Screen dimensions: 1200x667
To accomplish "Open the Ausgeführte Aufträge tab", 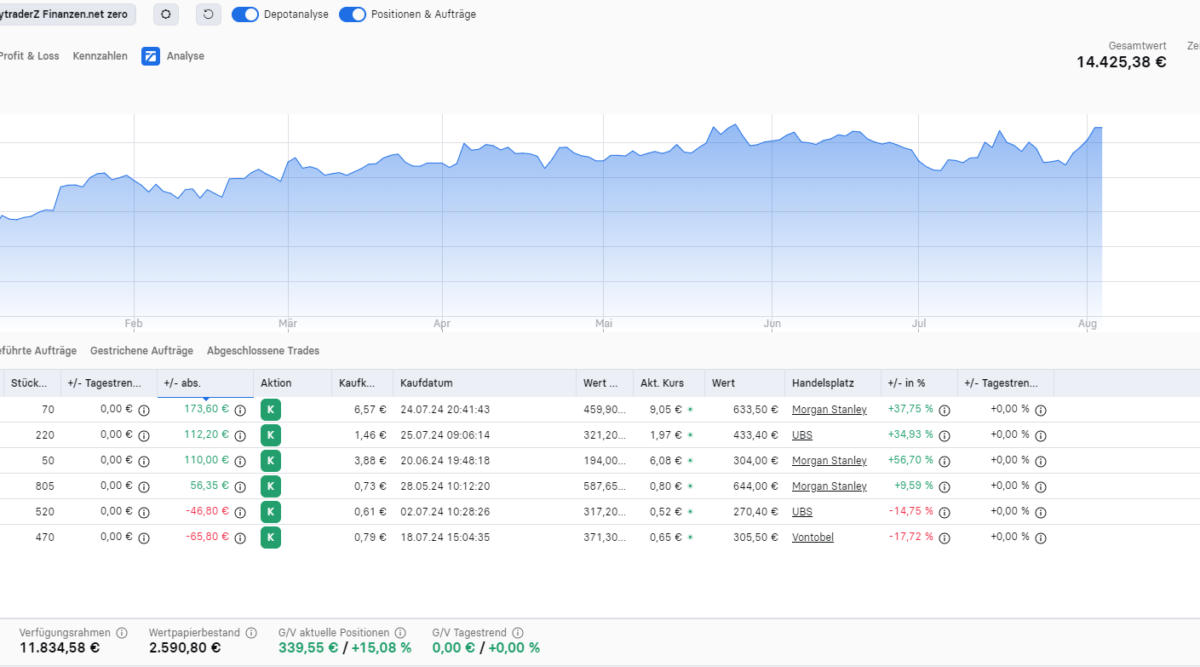I will pyautogui.click(x=38, y=351).
